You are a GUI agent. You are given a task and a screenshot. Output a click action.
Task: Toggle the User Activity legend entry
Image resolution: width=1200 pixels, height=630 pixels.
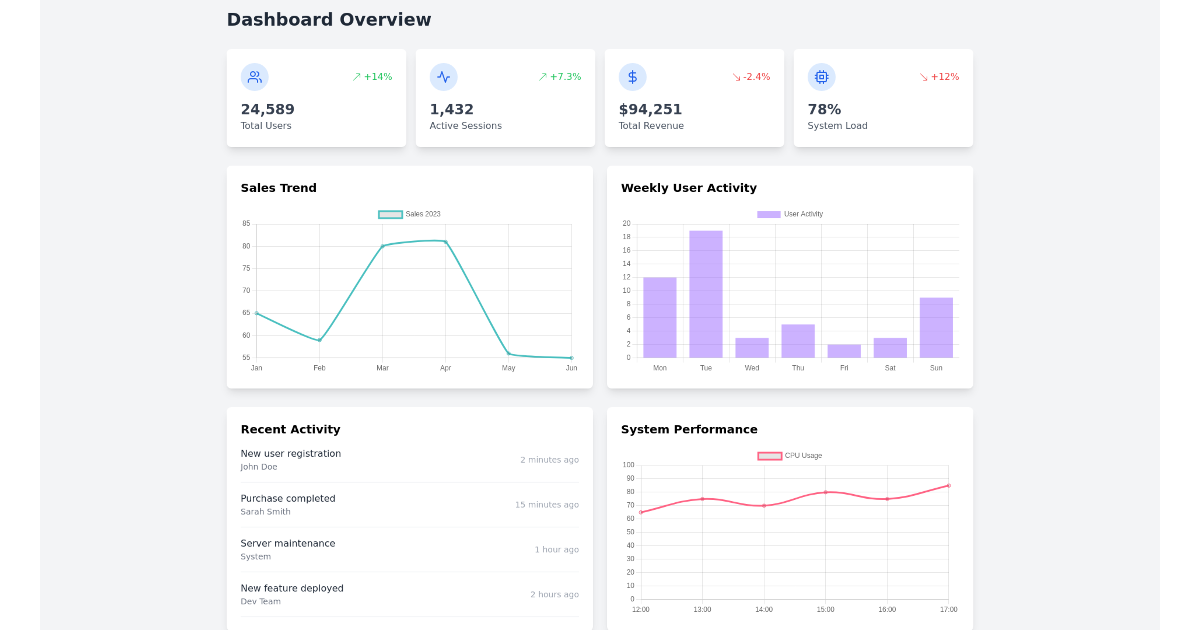791,213
